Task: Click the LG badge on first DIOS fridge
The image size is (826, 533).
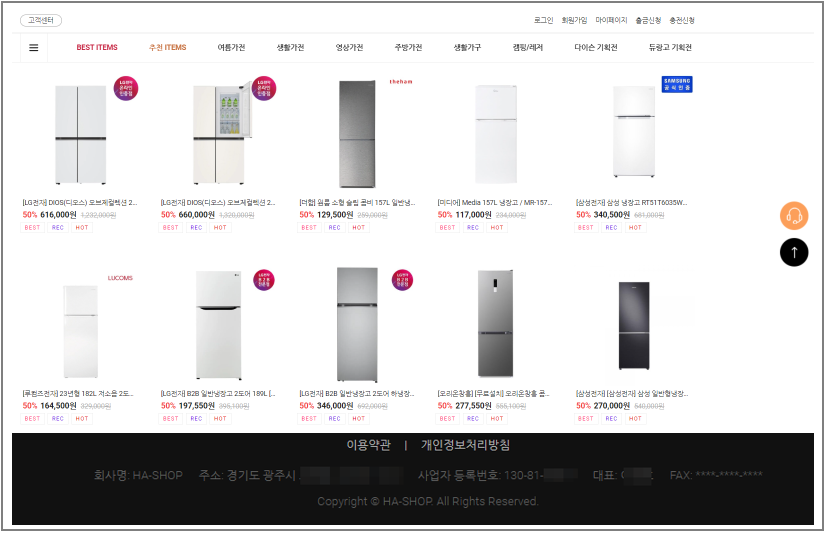Action: [x=126, y=88]
